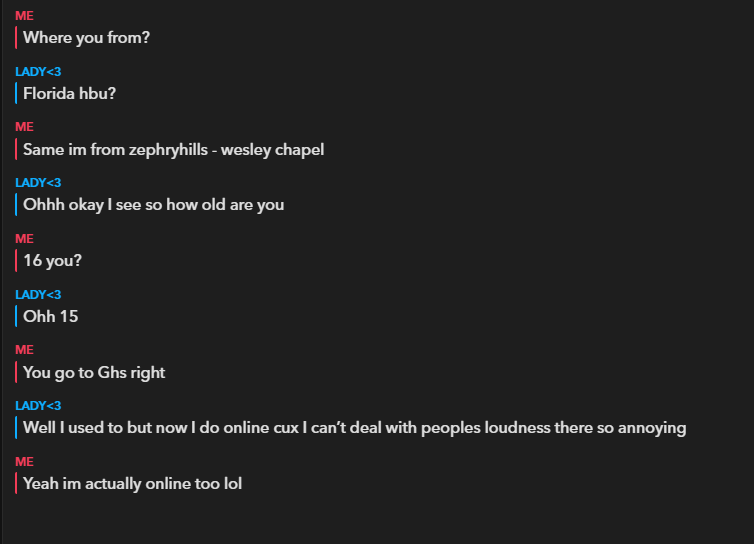Click the ME label above "16 you?"

click(24, 239)
